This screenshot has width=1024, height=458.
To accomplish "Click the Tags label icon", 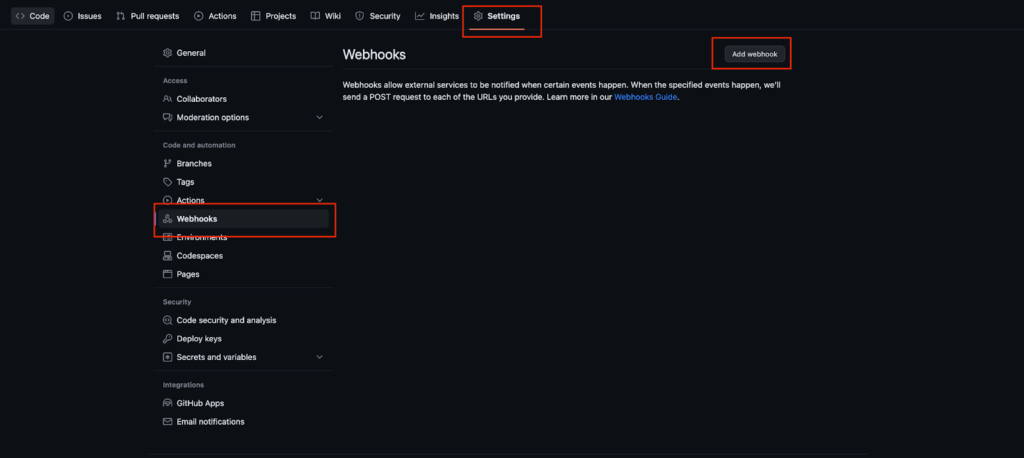I will click(168, 182).
